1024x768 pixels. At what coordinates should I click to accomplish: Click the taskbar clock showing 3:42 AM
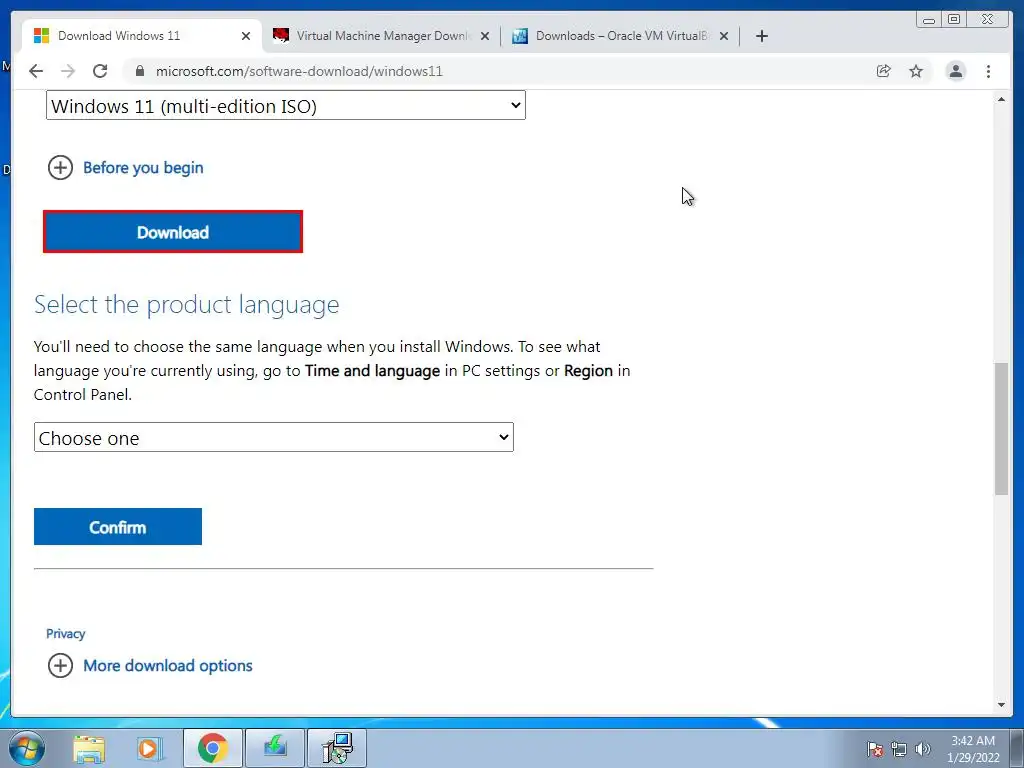click(x=973, y=748)
